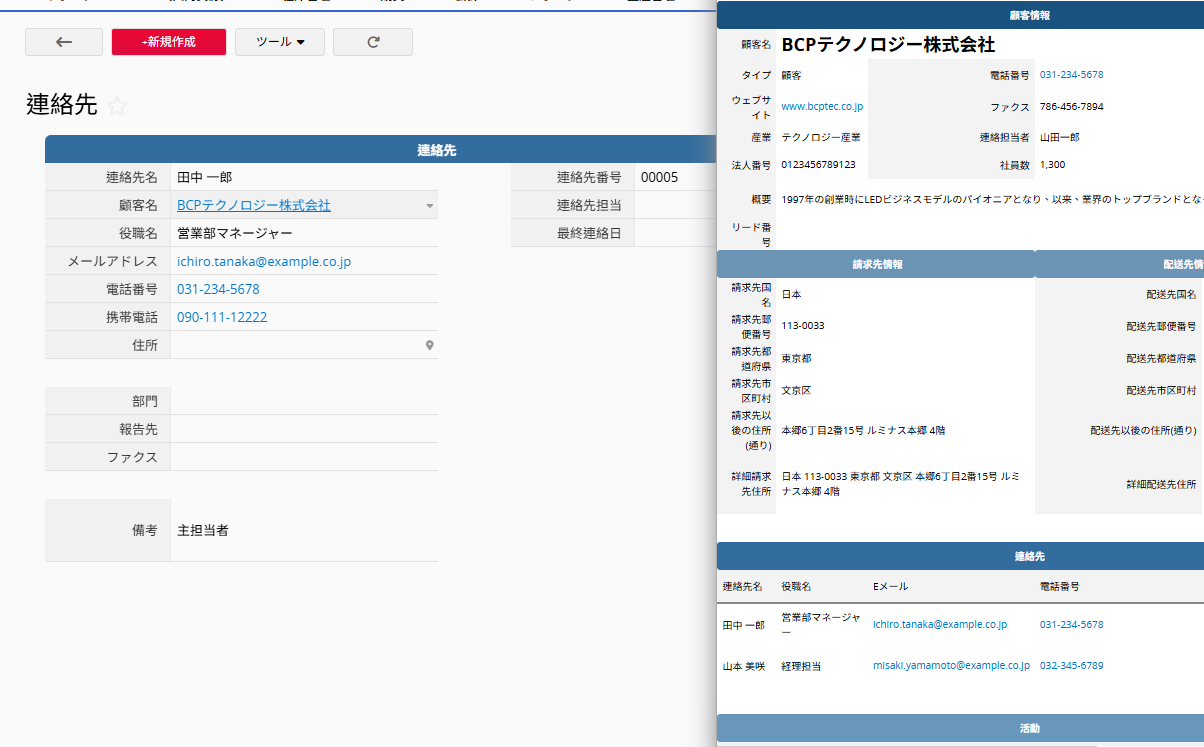Click the メールアドレス value in the contact form

(264, 261)
